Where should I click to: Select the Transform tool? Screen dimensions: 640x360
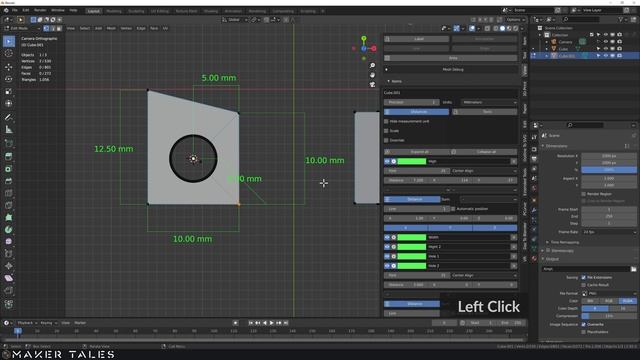tap(9, 104)
